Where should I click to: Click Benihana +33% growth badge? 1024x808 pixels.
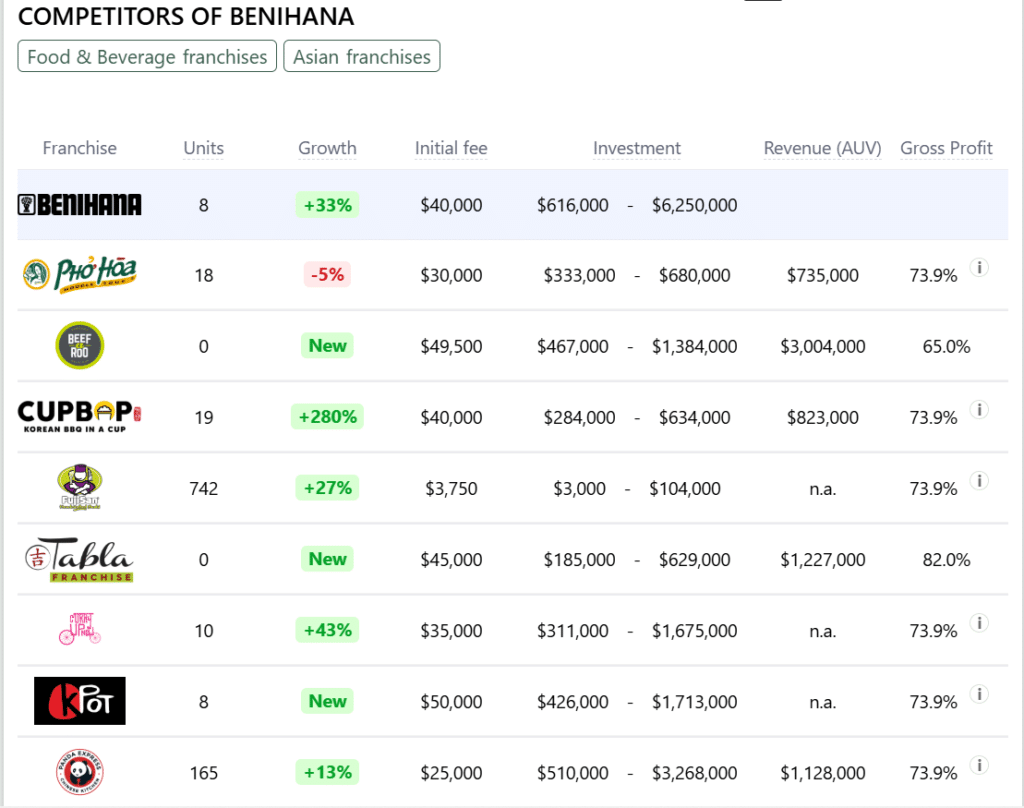click(x=327, y=205)
